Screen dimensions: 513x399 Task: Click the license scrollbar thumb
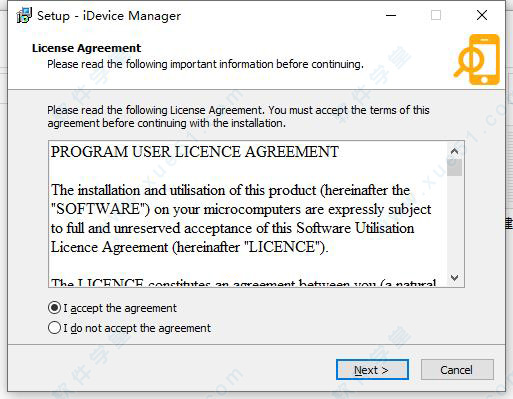click(x=454, y=167)
